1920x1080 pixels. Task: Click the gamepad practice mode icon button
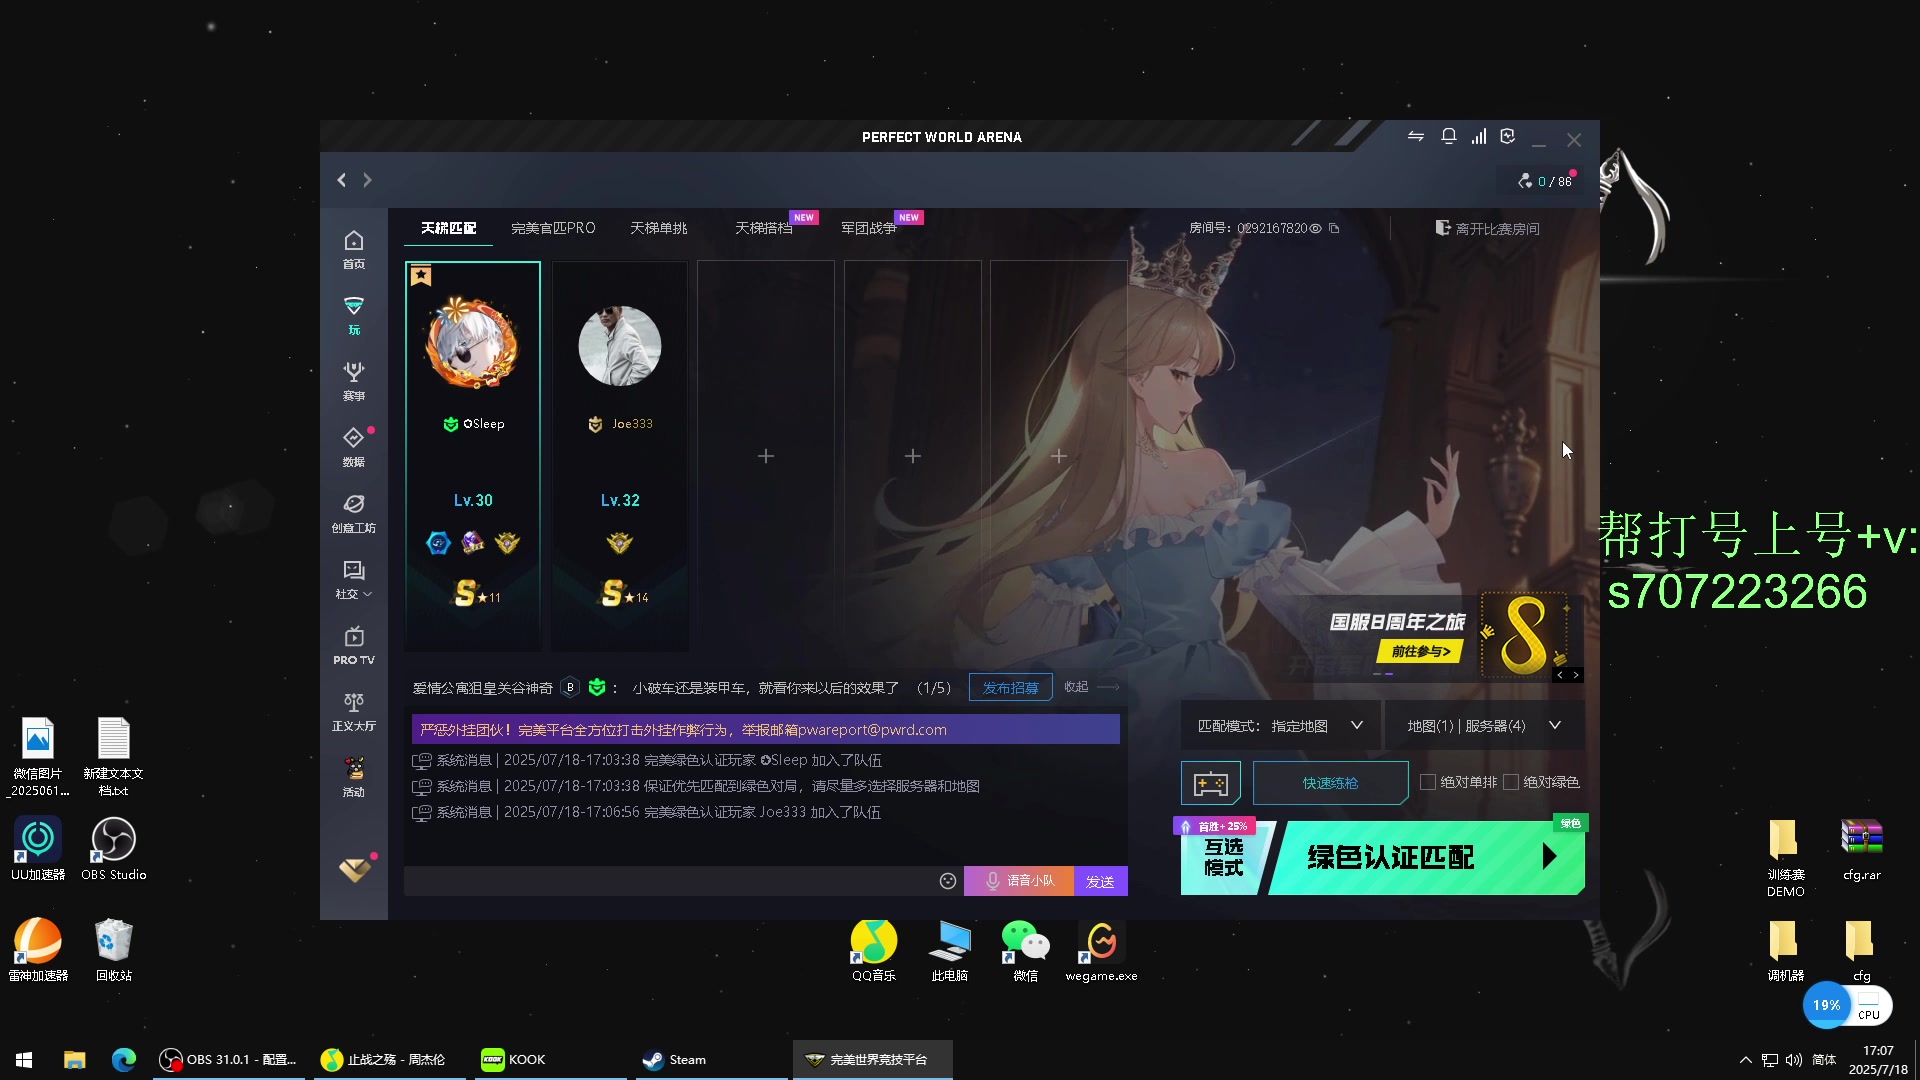click(1210, 783)
